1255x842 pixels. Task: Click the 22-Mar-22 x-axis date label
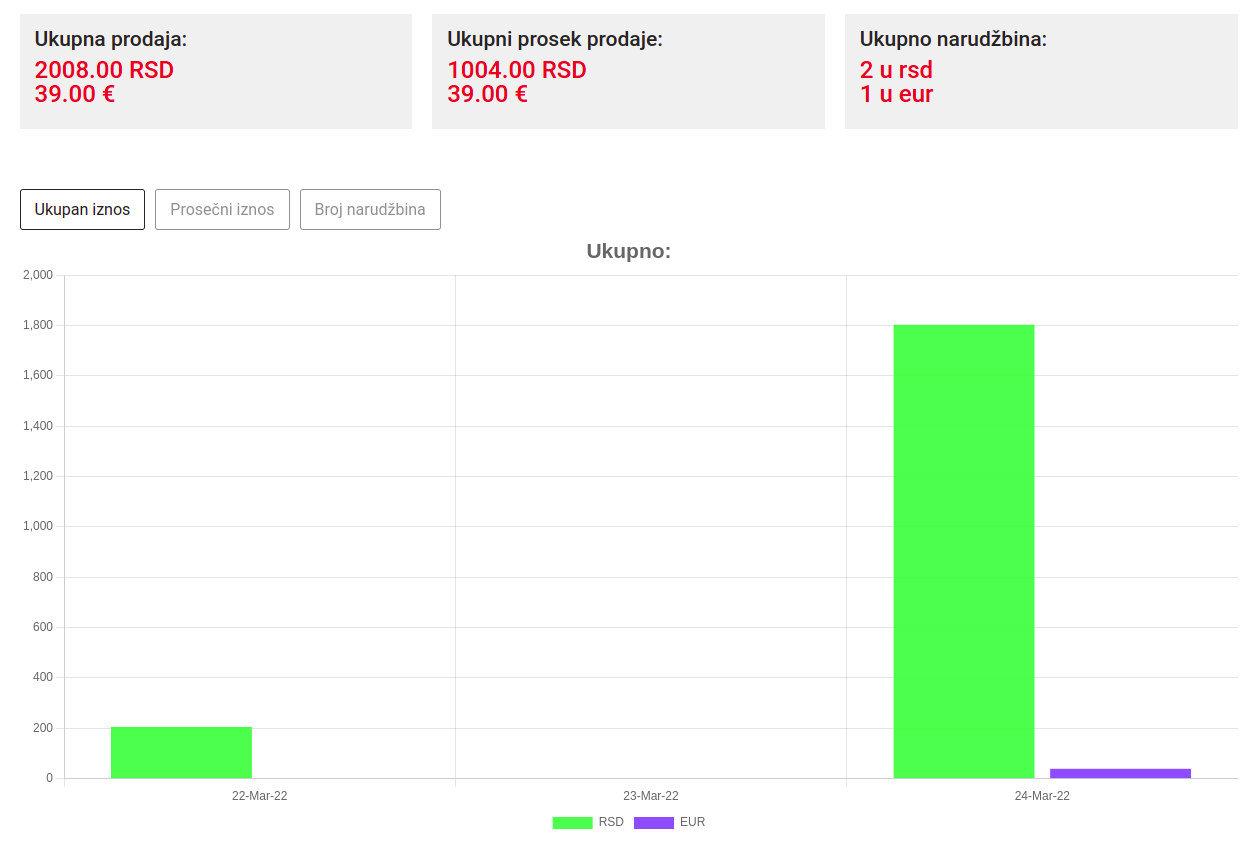(259, 796)
